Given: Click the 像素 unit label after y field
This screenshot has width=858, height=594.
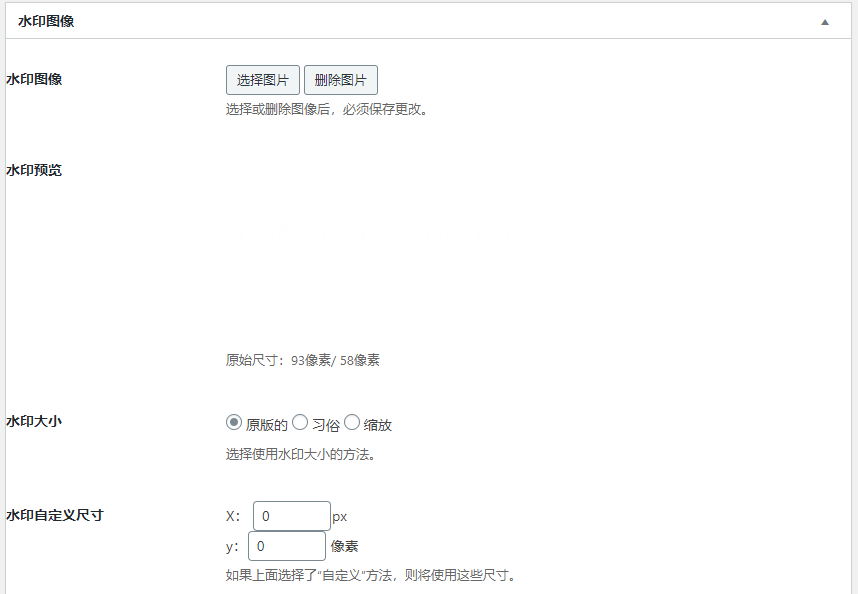Looking at the screenshot, I should pyautogui.click(x=344, y=547).
